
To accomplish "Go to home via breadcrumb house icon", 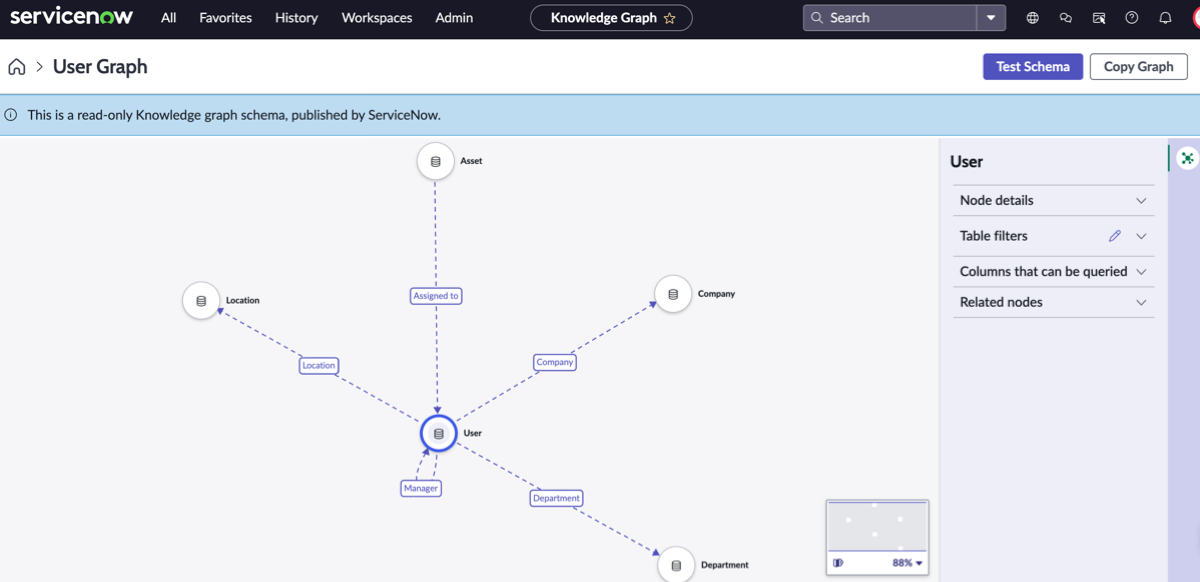I will point(16,67).
